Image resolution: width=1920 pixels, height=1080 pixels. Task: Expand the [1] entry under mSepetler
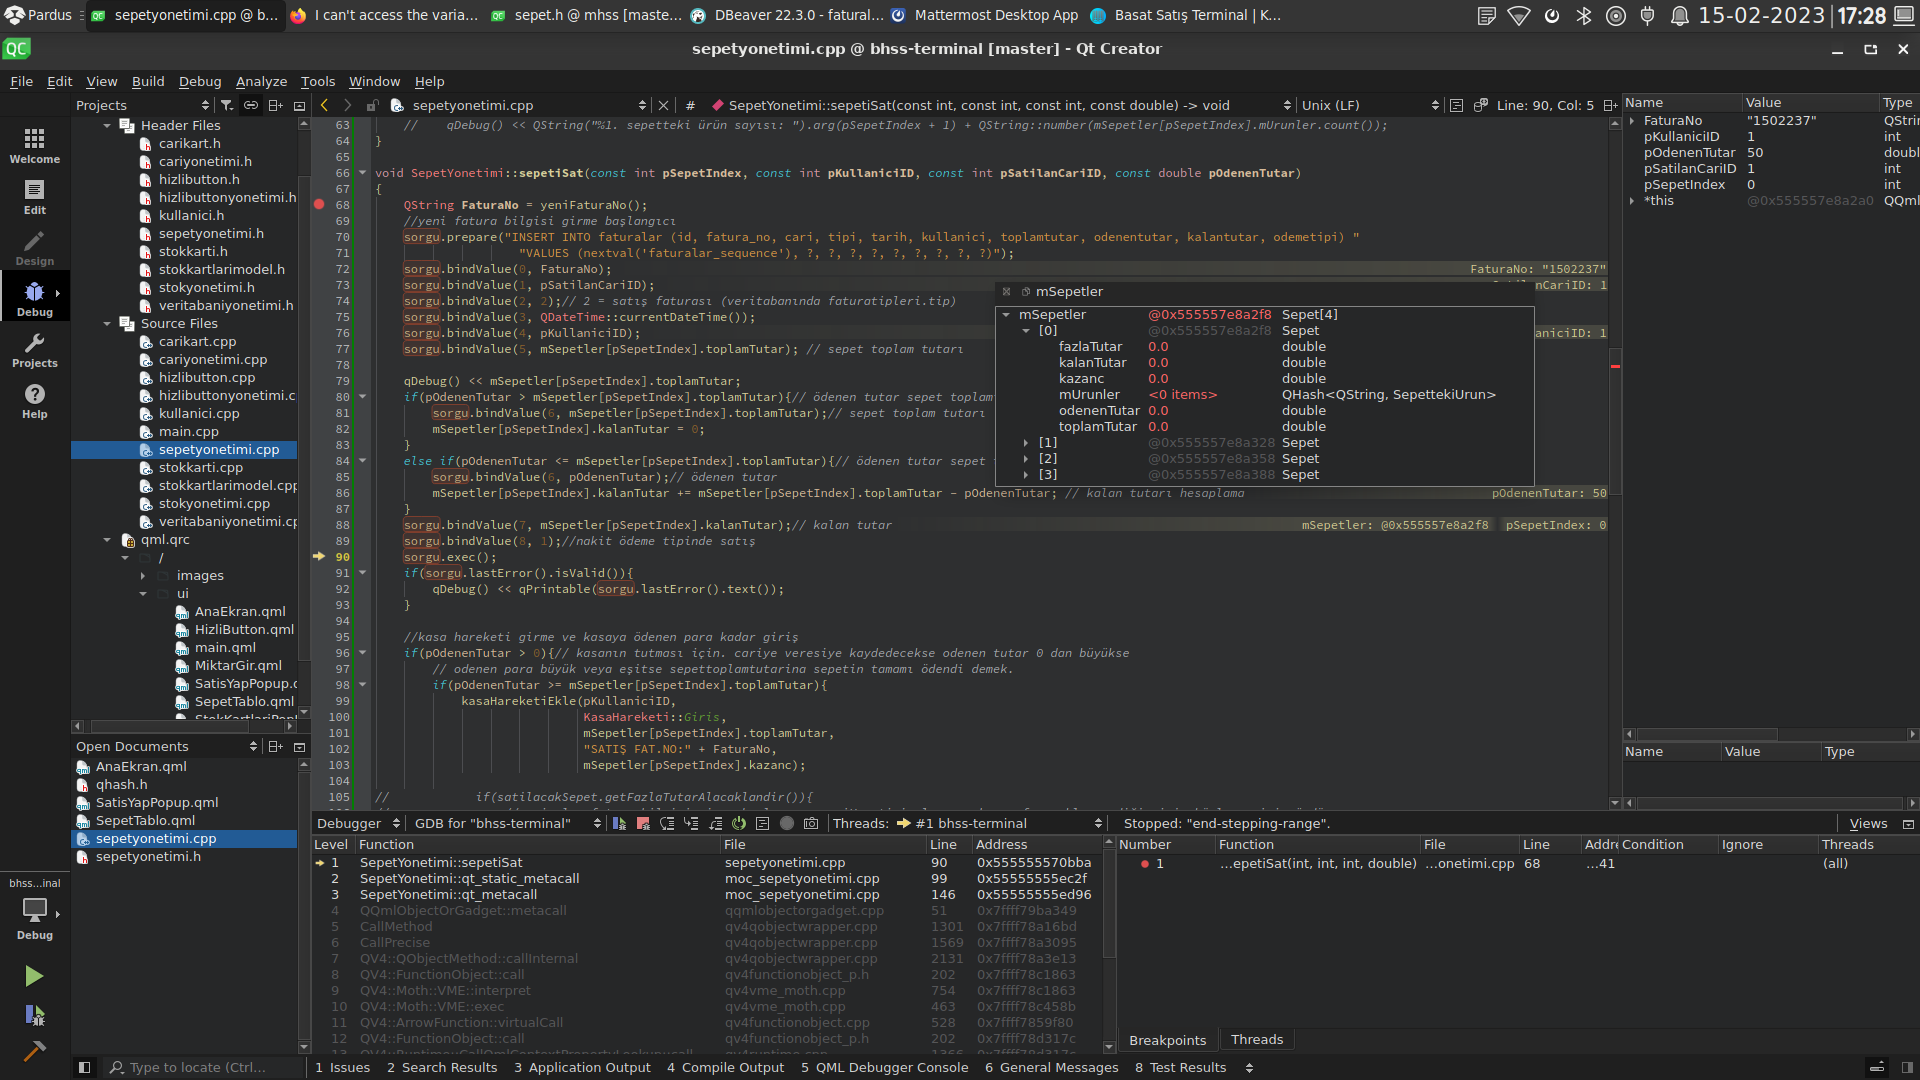coord(1026,443)
